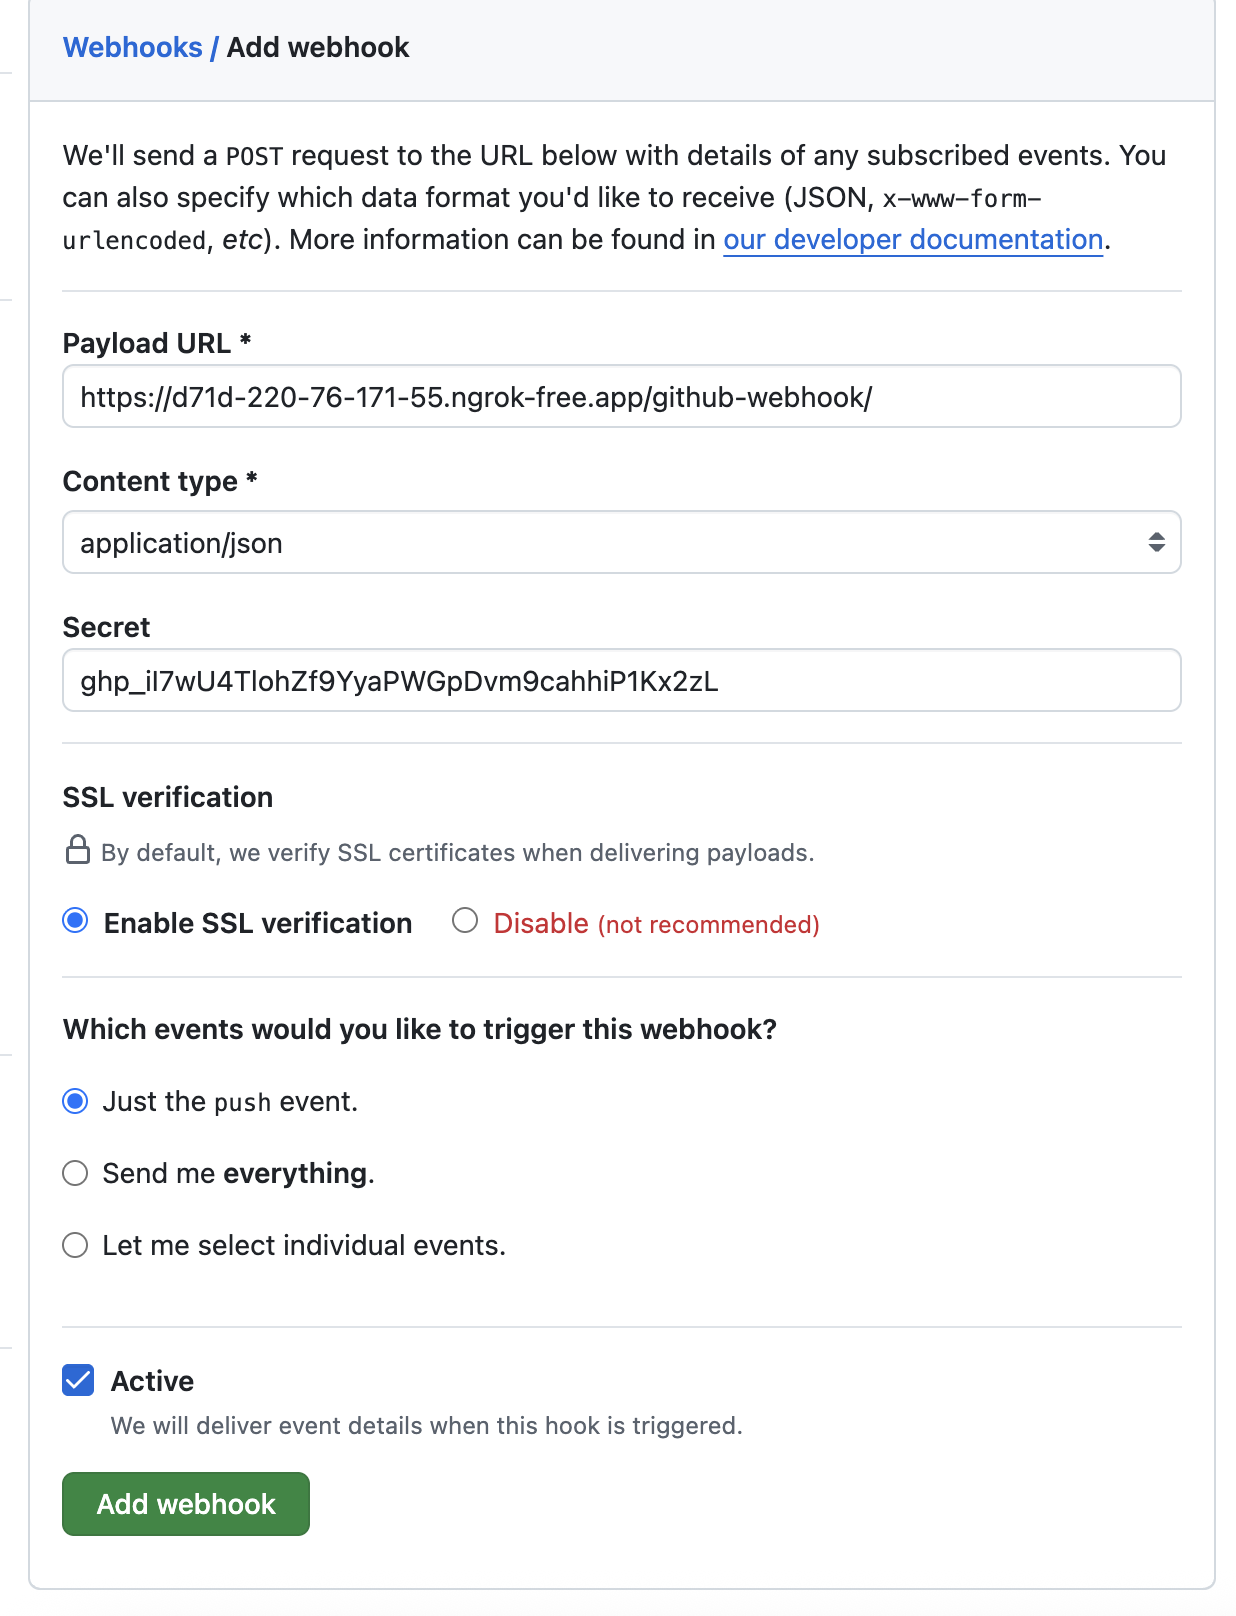Click the up-down arrows of Content type selector
Screen dimensions: 1236x1616
pyautogui.click(x=1156, y=542)
